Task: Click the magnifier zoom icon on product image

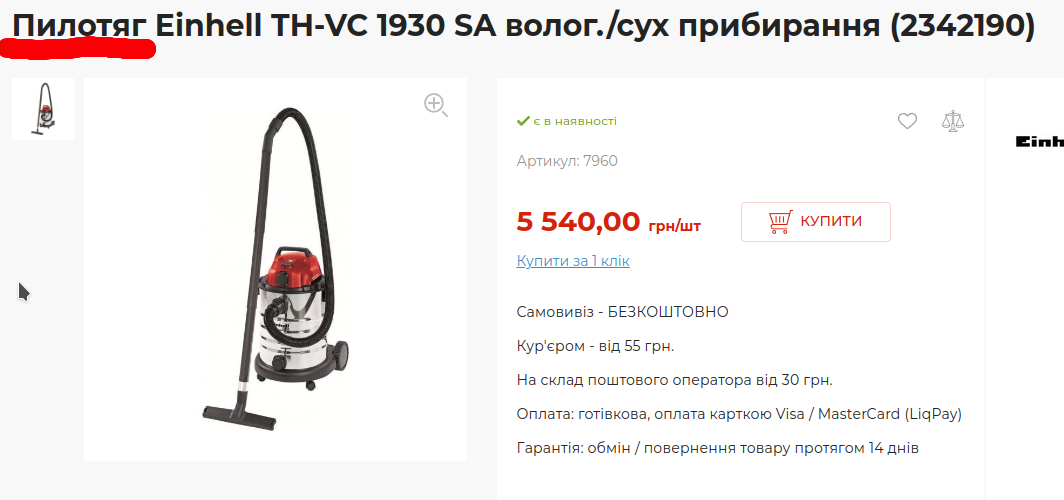Action: point(436,105)
